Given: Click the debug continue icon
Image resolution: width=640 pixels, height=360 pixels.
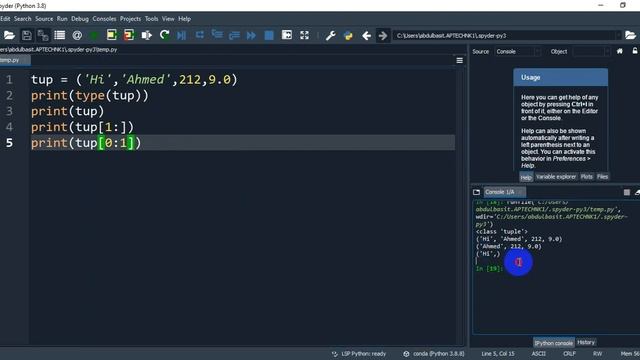Looking at the screenshot, I should pos(251,36).
